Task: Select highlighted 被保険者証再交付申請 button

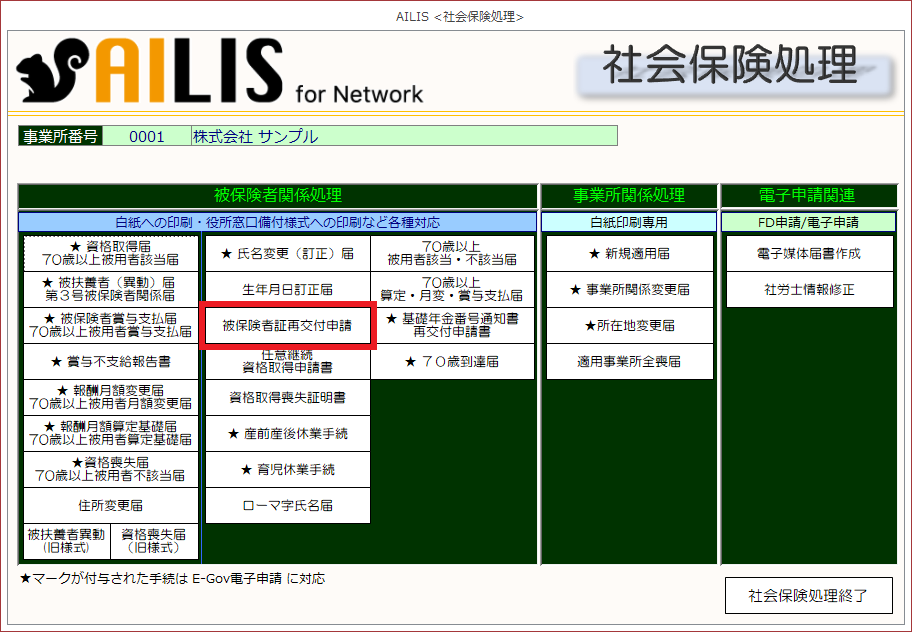Action: click(x=288, y=326)
